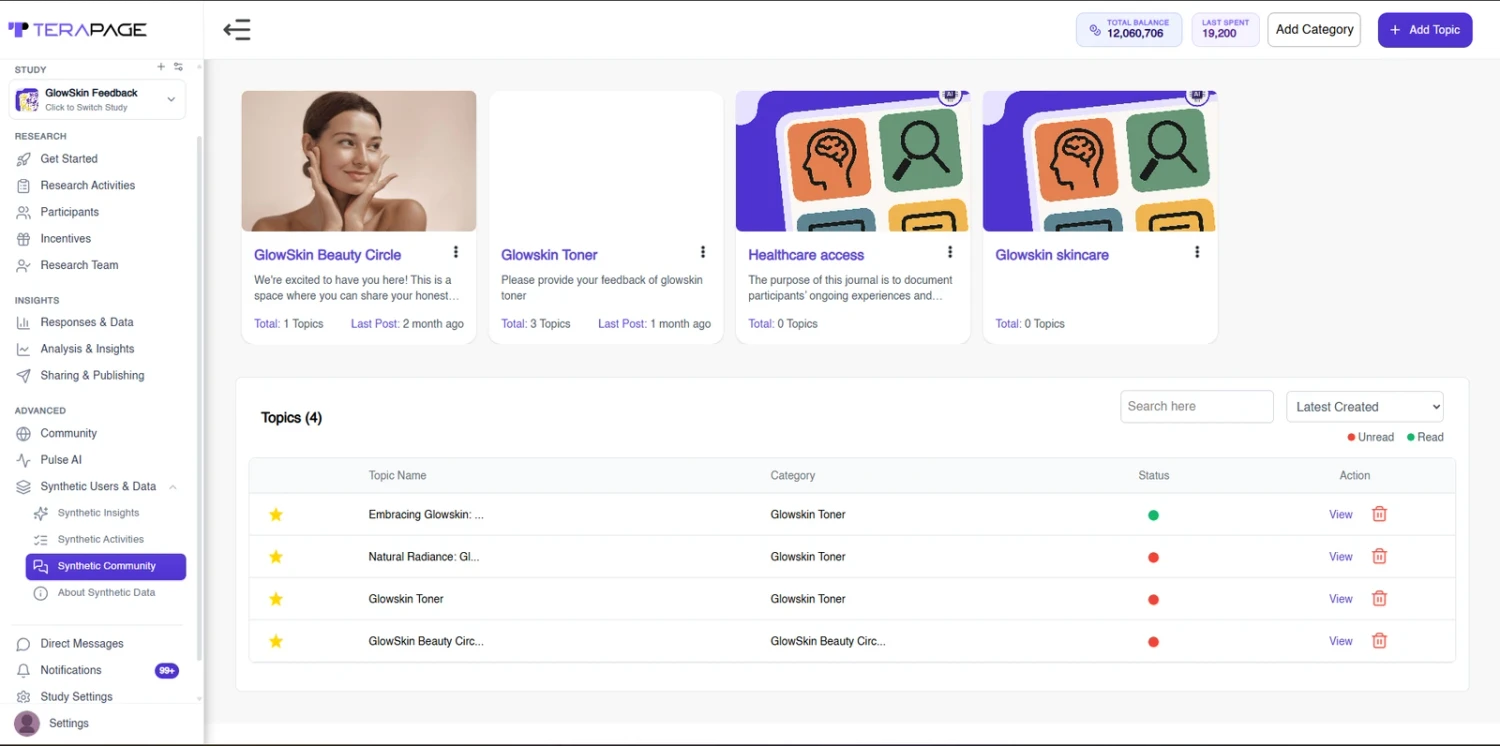Open the study filter sliders icon
This screenshot has width=1500, height=746.
pos(178,67)
